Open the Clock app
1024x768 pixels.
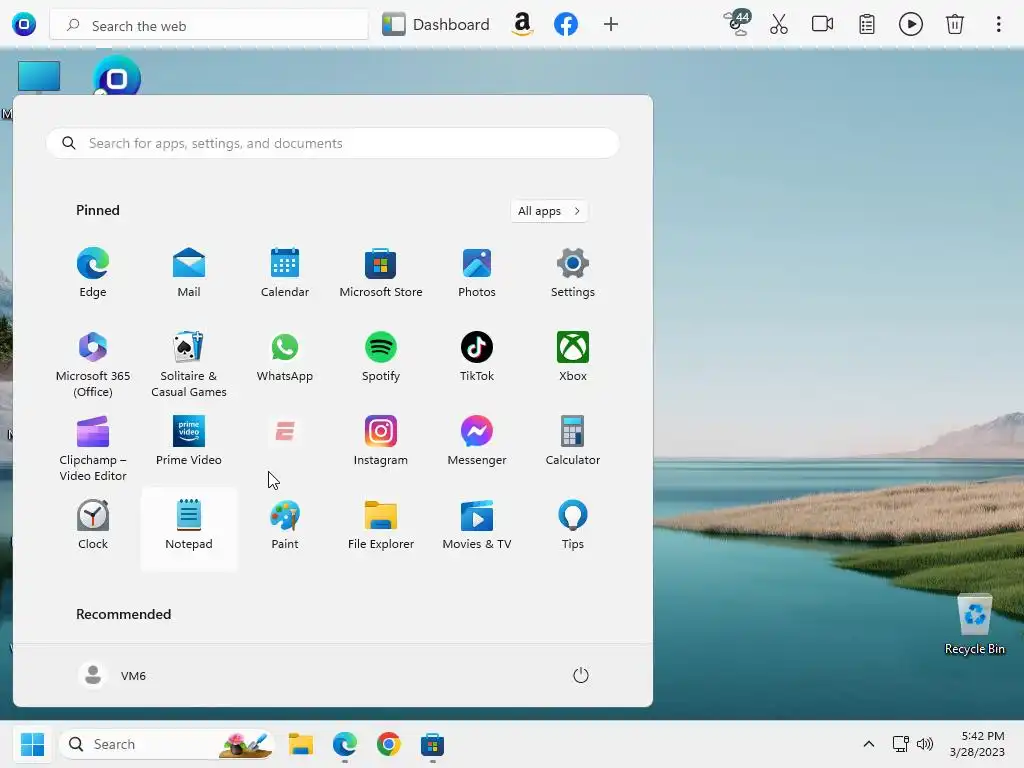tap(93, 525)
